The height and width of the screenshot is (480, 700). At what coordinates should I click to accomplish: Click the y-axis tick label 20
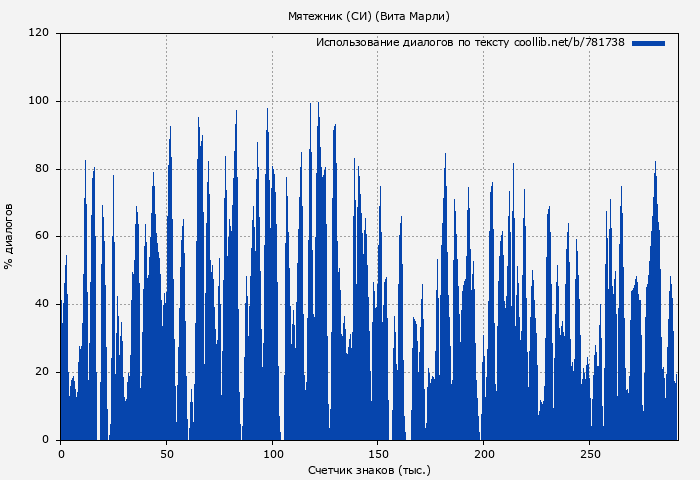(42, 372)
